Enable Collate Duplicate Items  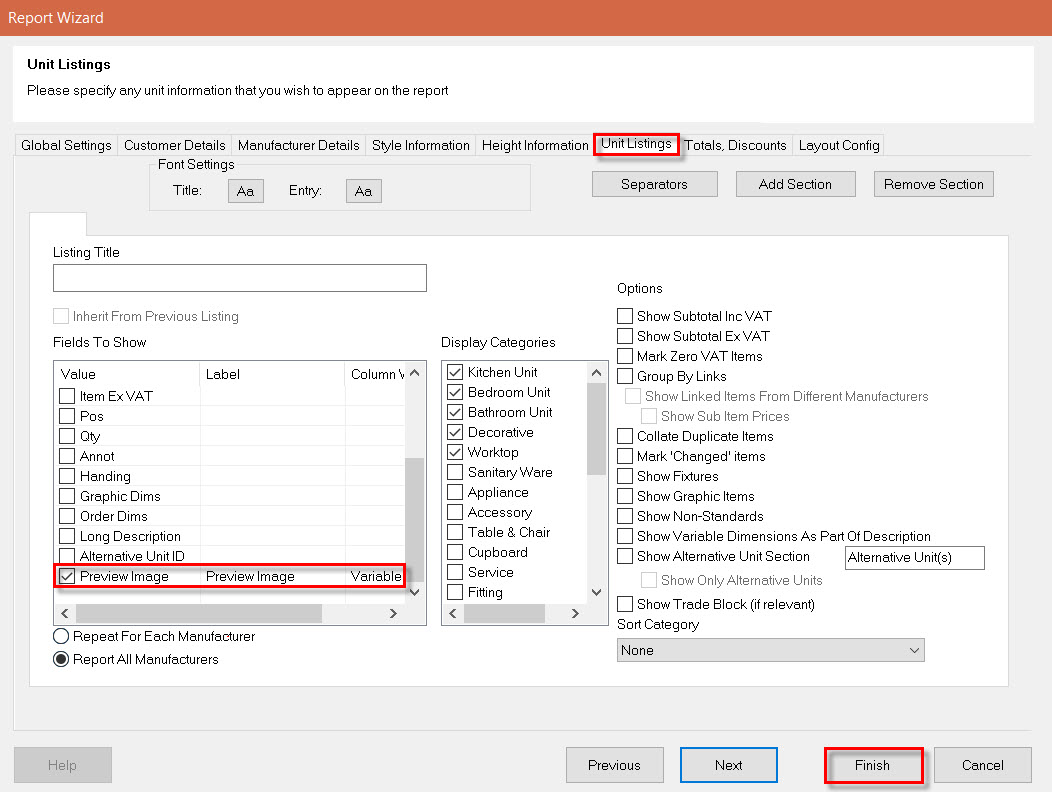(x=625, y=436)
